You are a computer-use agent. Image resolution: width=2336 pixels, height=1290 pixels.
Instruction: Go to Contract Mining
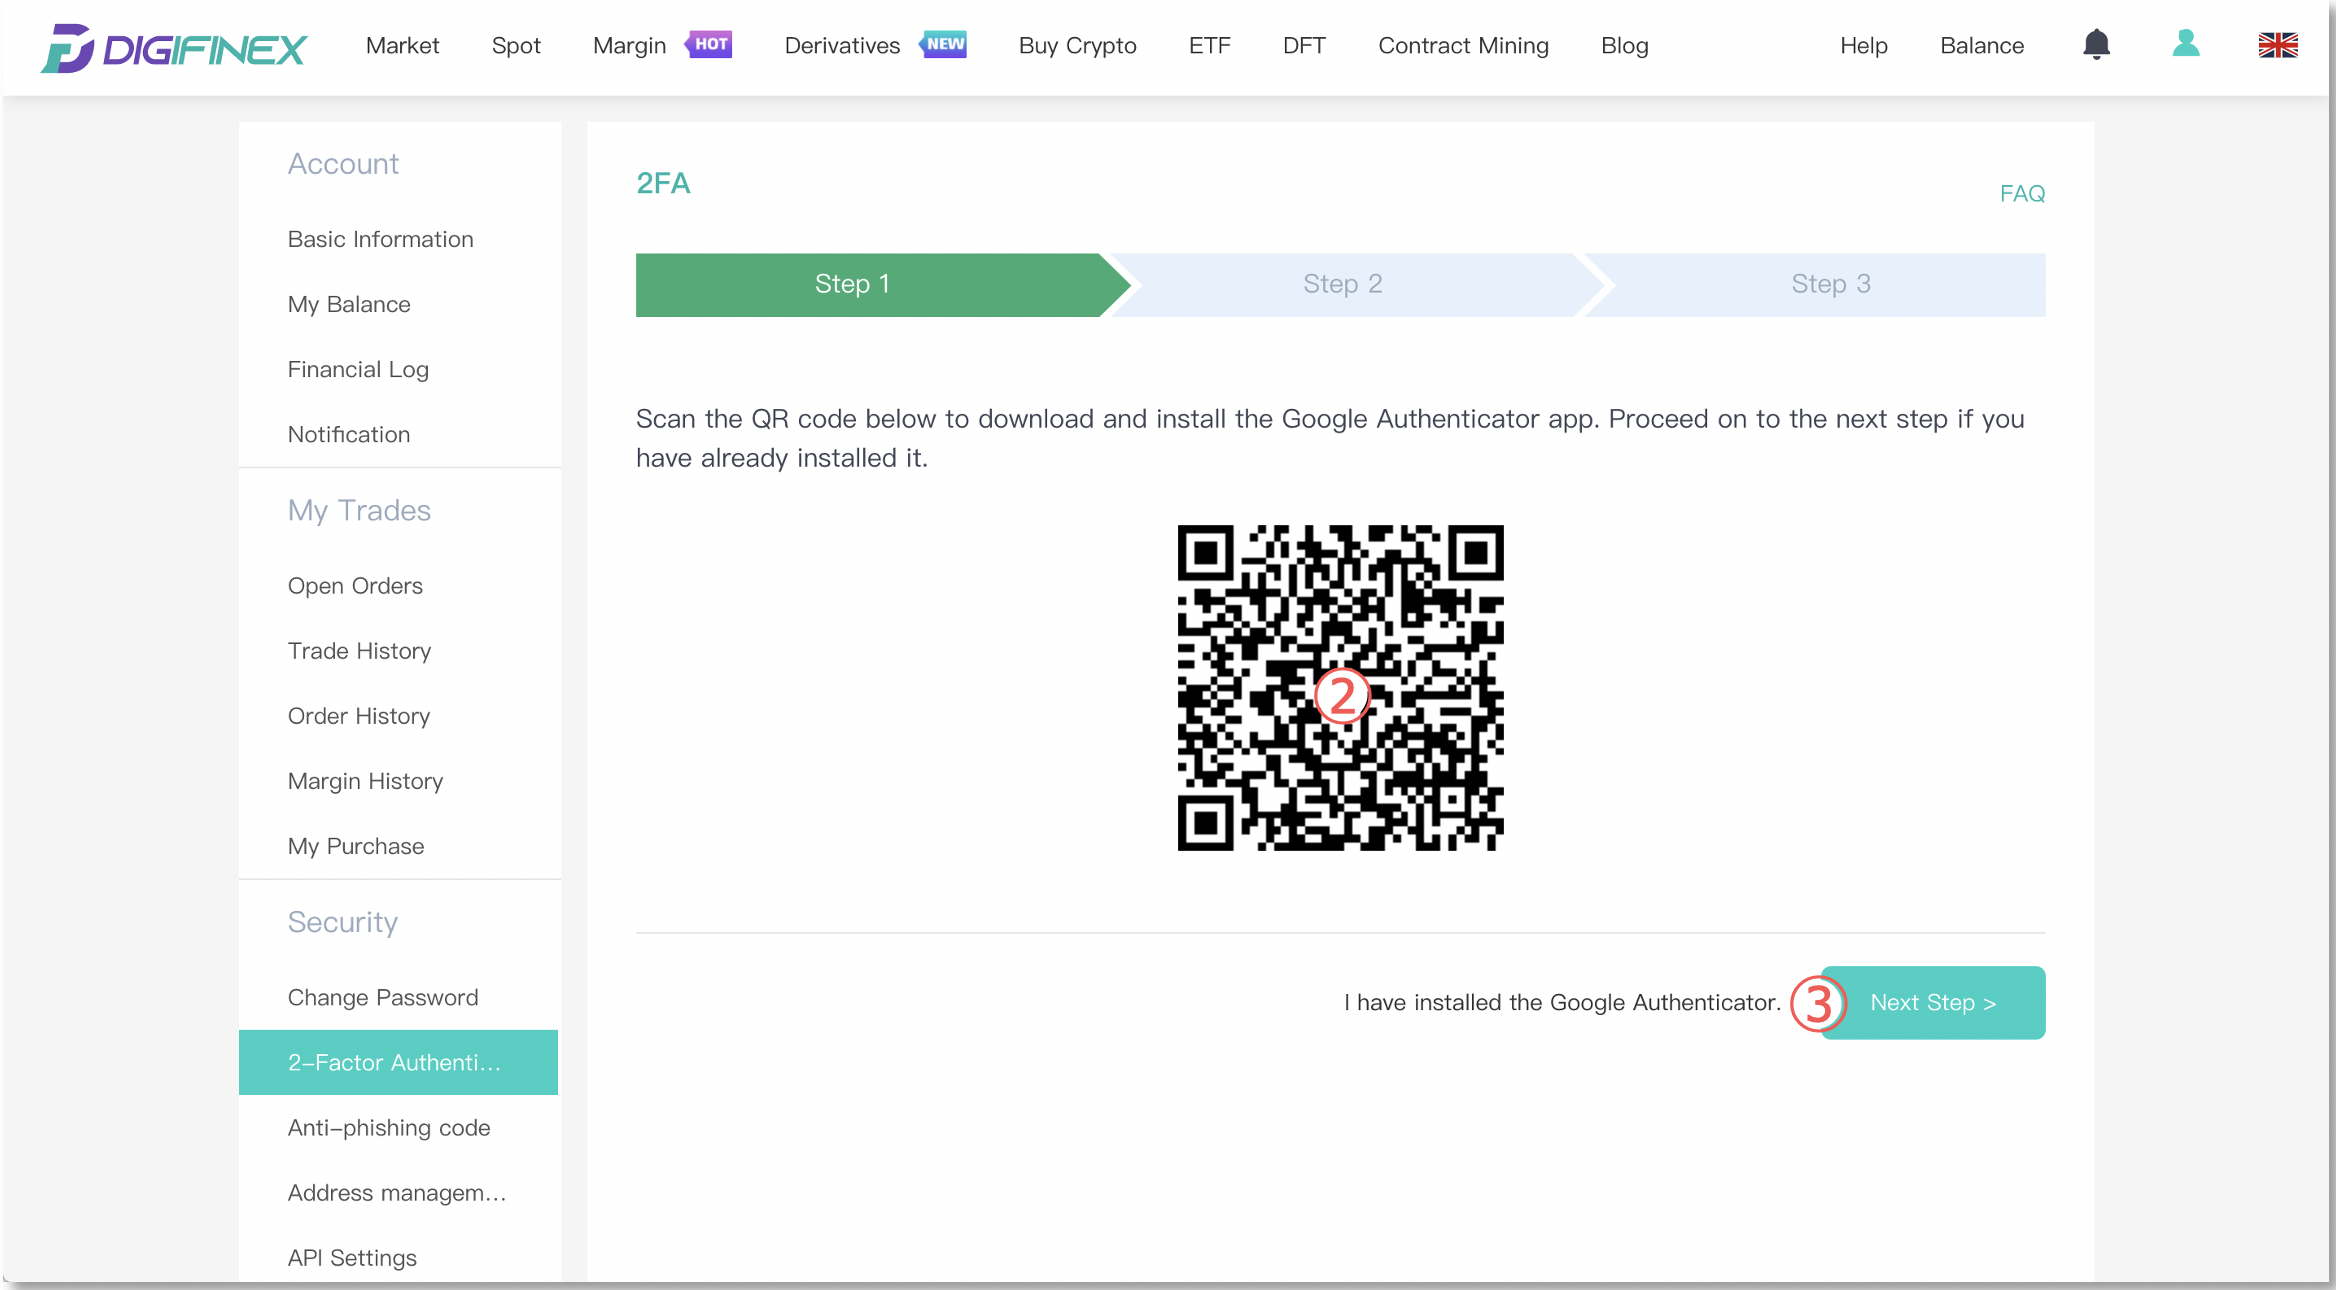coord(1463,45)
